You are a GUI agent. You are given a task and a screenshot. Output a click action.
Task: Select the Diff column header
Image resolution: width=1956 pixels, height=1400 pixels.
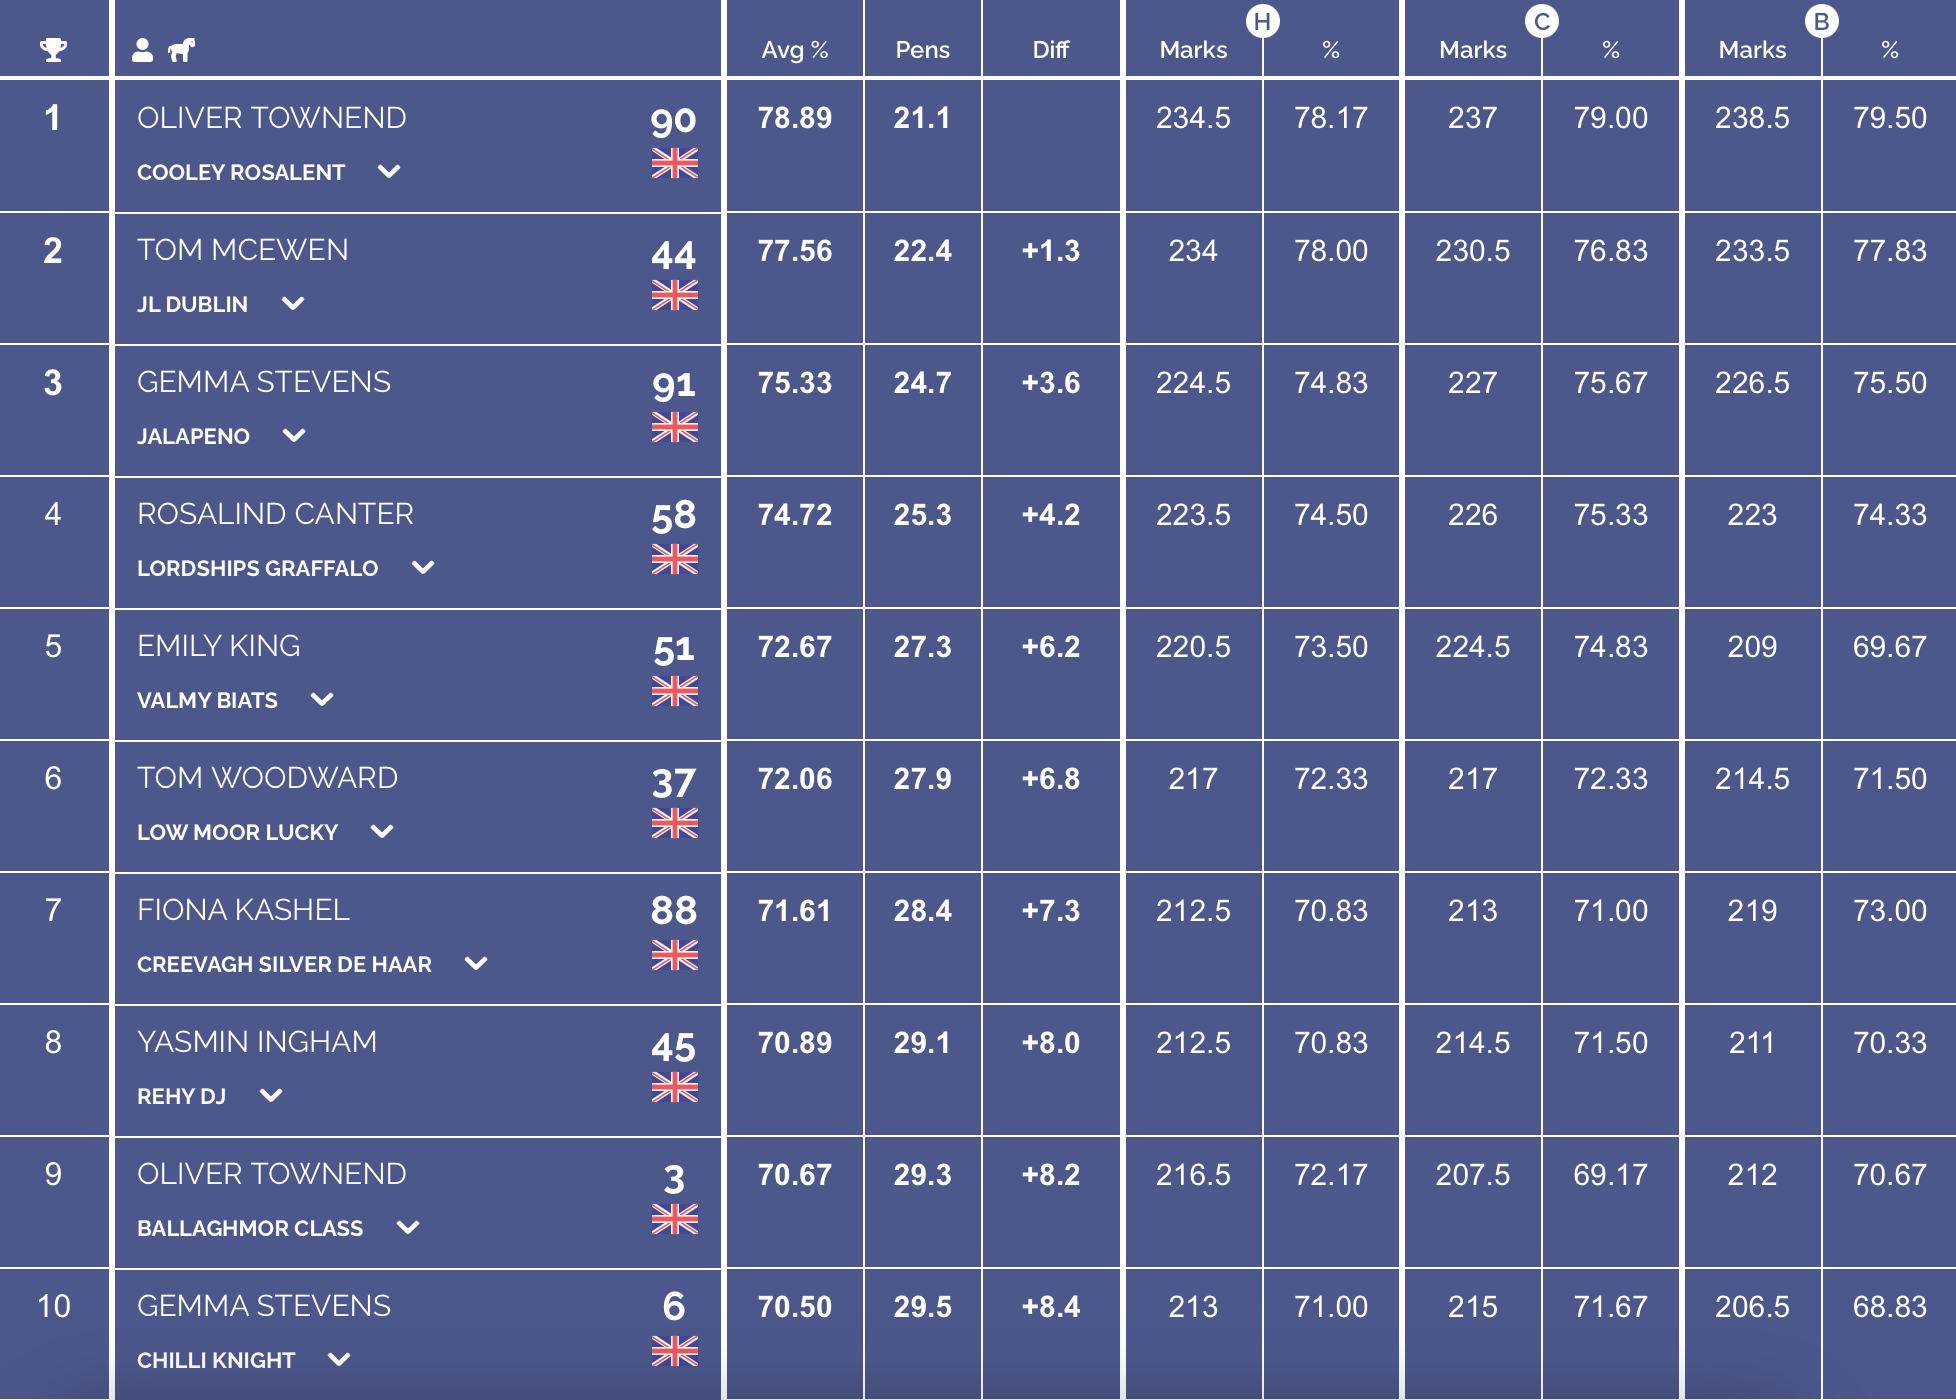[1051, 50]
